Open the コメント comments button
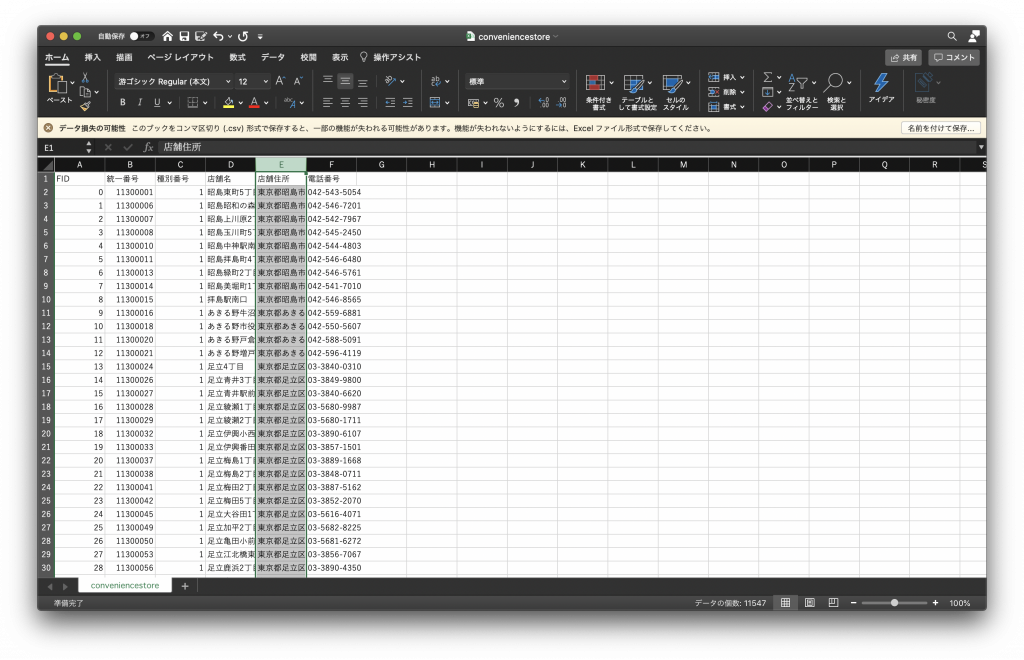Image resolution: width=1024 pixels, height=660 pixels. click(953, 57)
